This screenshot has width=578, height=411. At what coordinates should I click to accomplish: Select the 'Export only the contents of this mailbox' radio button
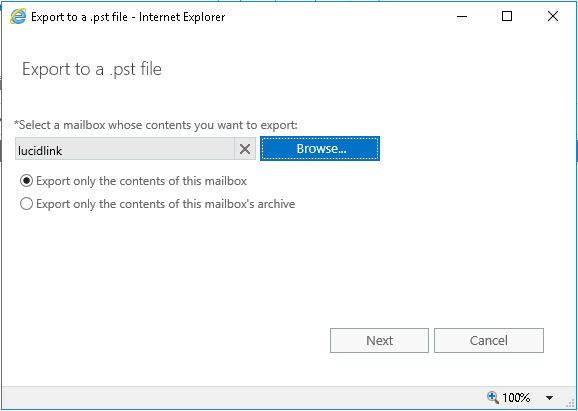26,181
